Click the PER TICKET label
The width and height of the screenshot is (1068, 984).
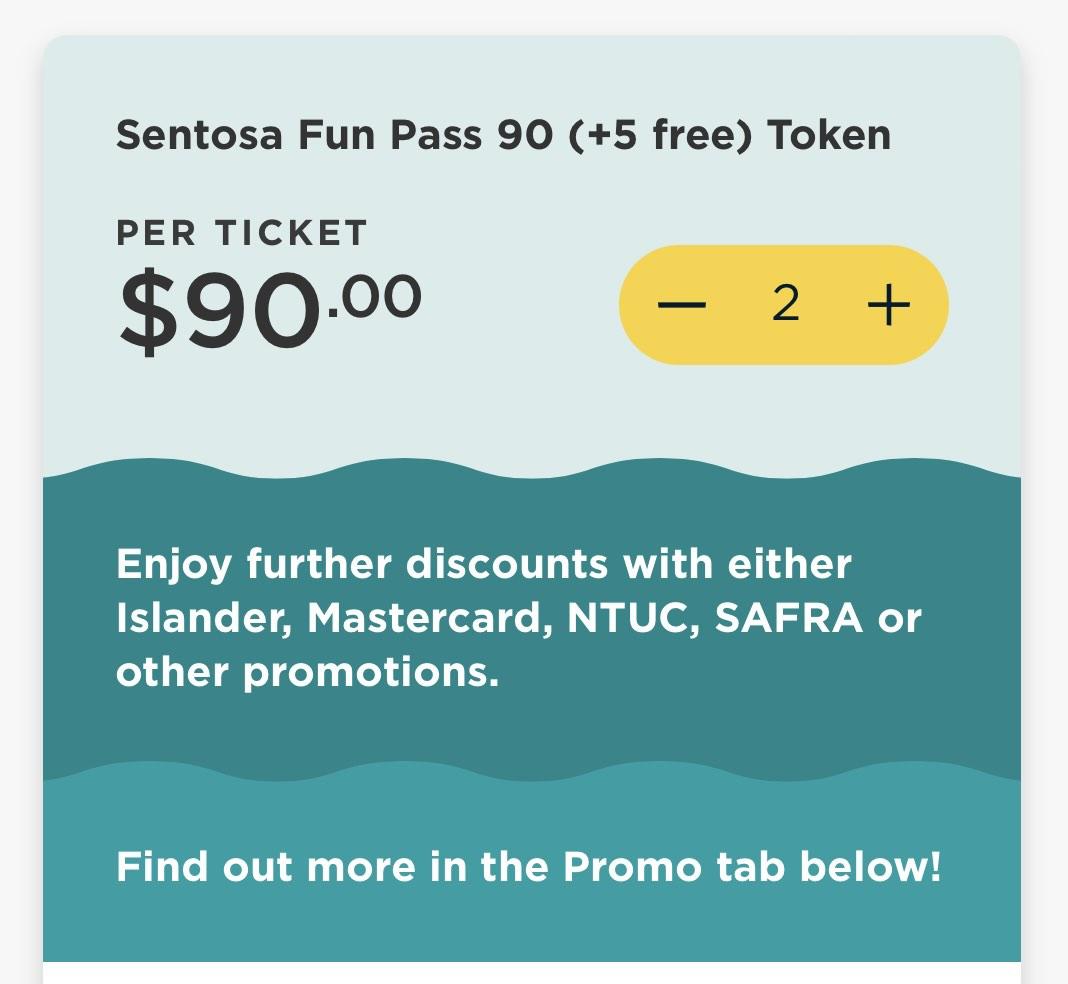coord(242,231)
